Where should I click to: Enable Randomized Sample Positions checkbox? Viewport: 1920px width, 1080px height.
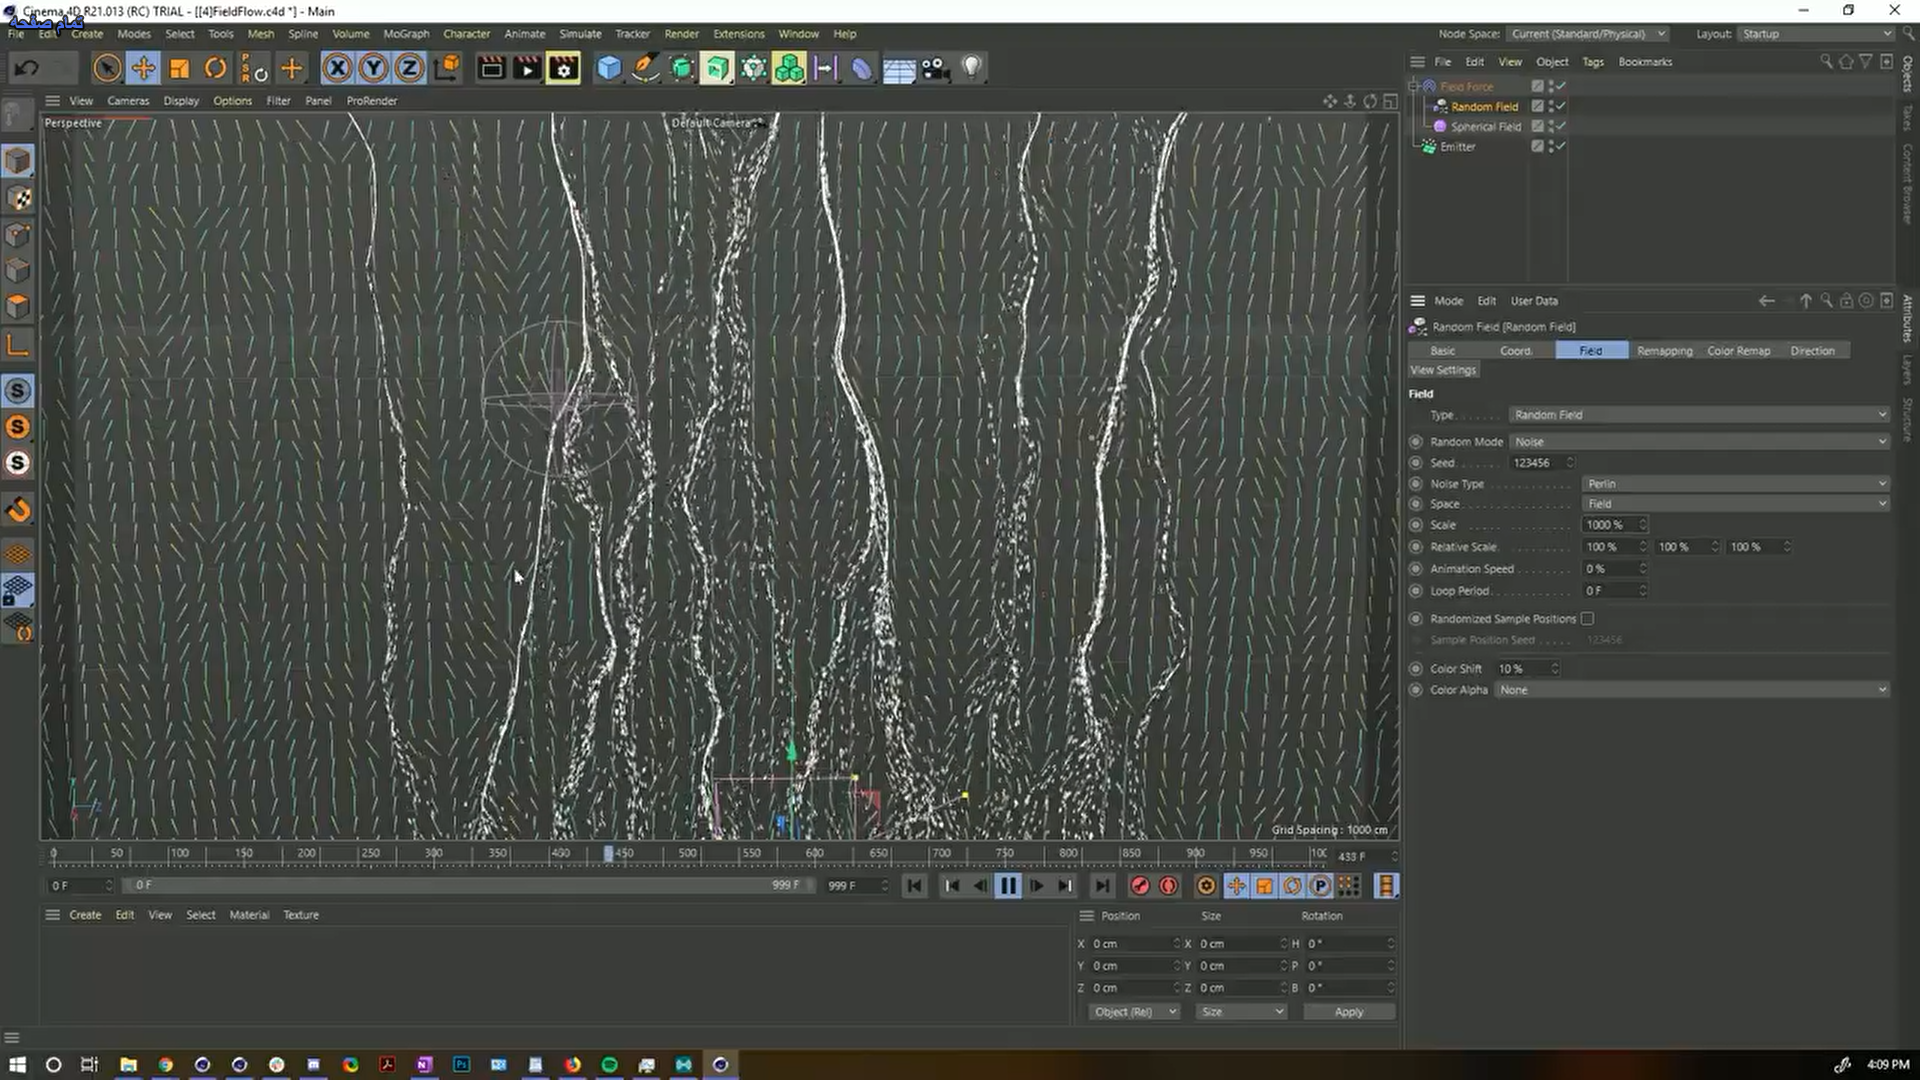click(1587, 619)
